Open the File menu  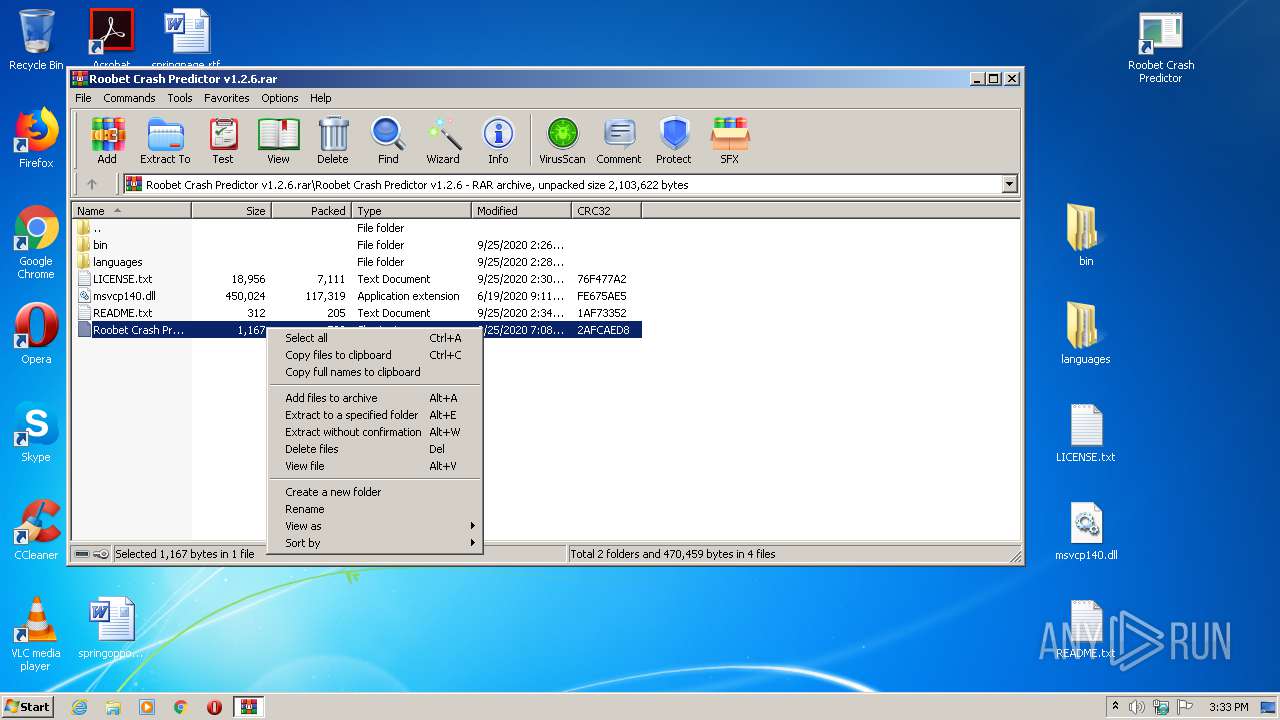tap(83, 98)
